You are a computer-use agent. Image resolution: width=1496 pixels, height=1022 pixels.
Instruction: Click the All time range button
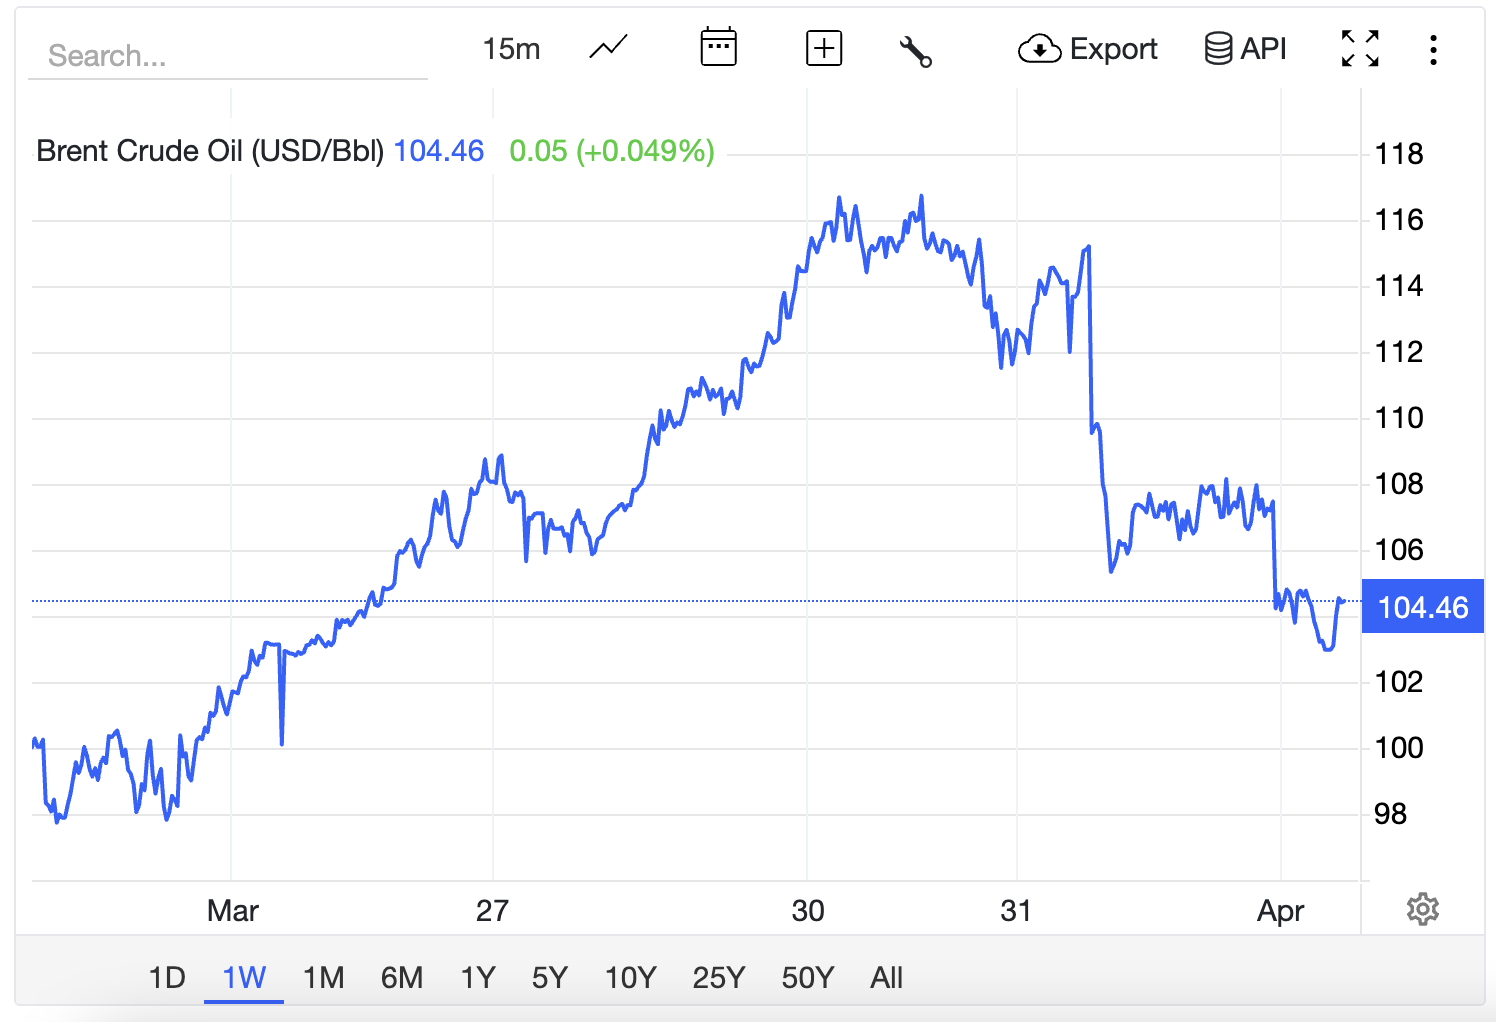pyautogui.click(x=886, y=977)
